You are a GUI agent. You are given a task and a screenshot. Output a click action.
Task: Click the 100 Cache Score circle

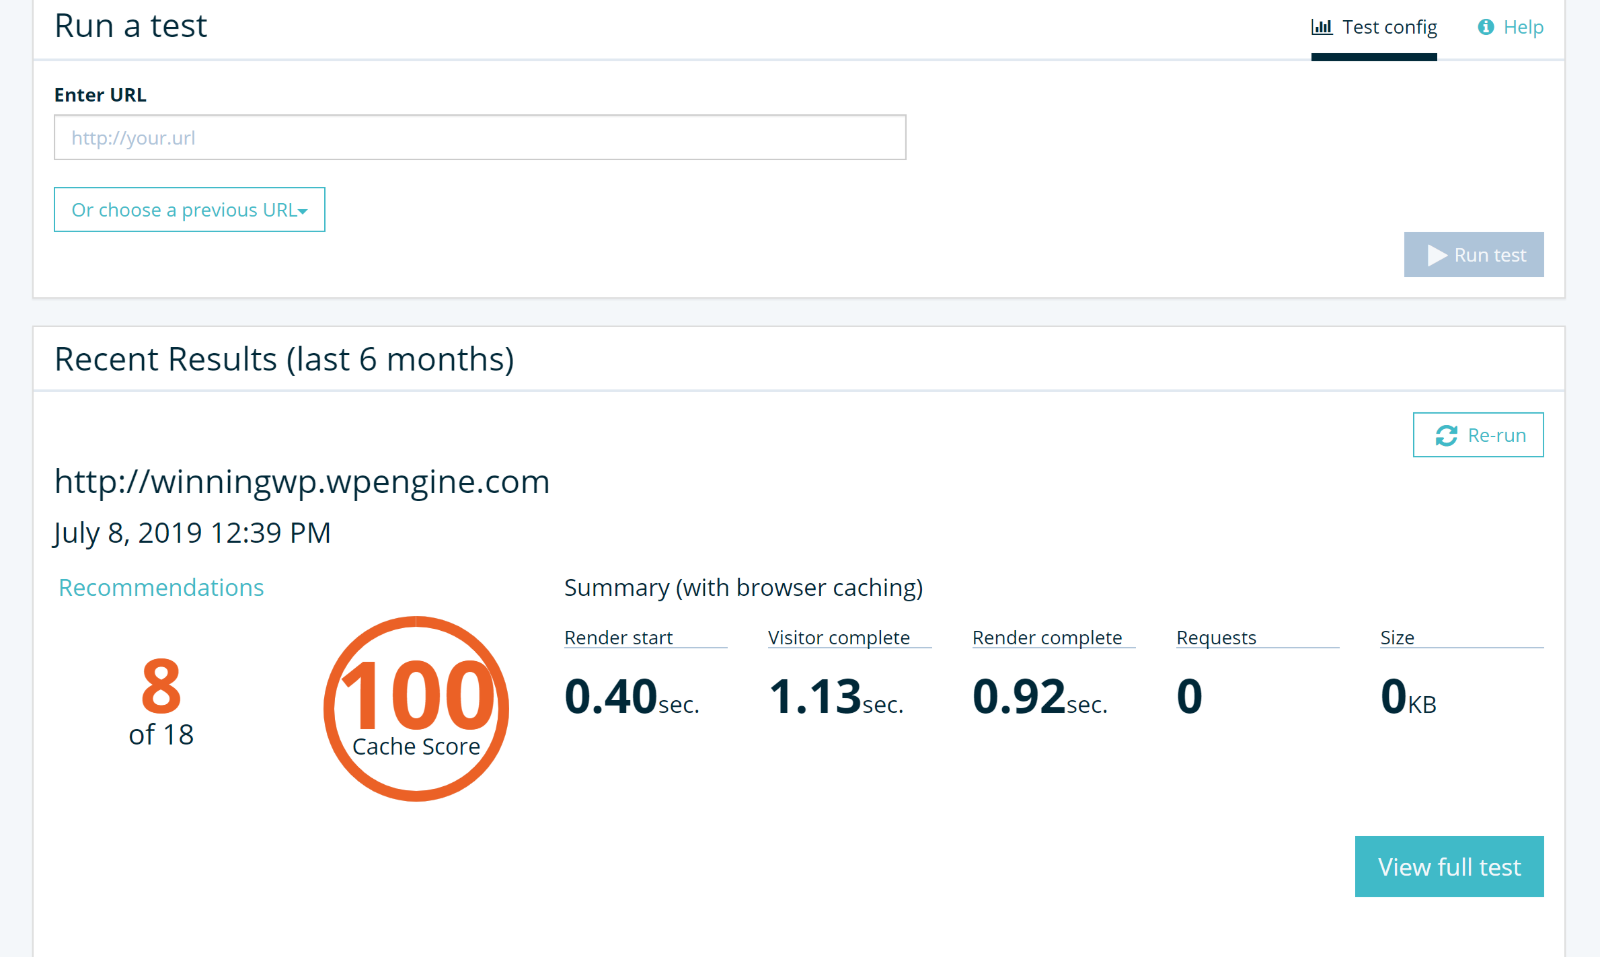coord(416,708)
